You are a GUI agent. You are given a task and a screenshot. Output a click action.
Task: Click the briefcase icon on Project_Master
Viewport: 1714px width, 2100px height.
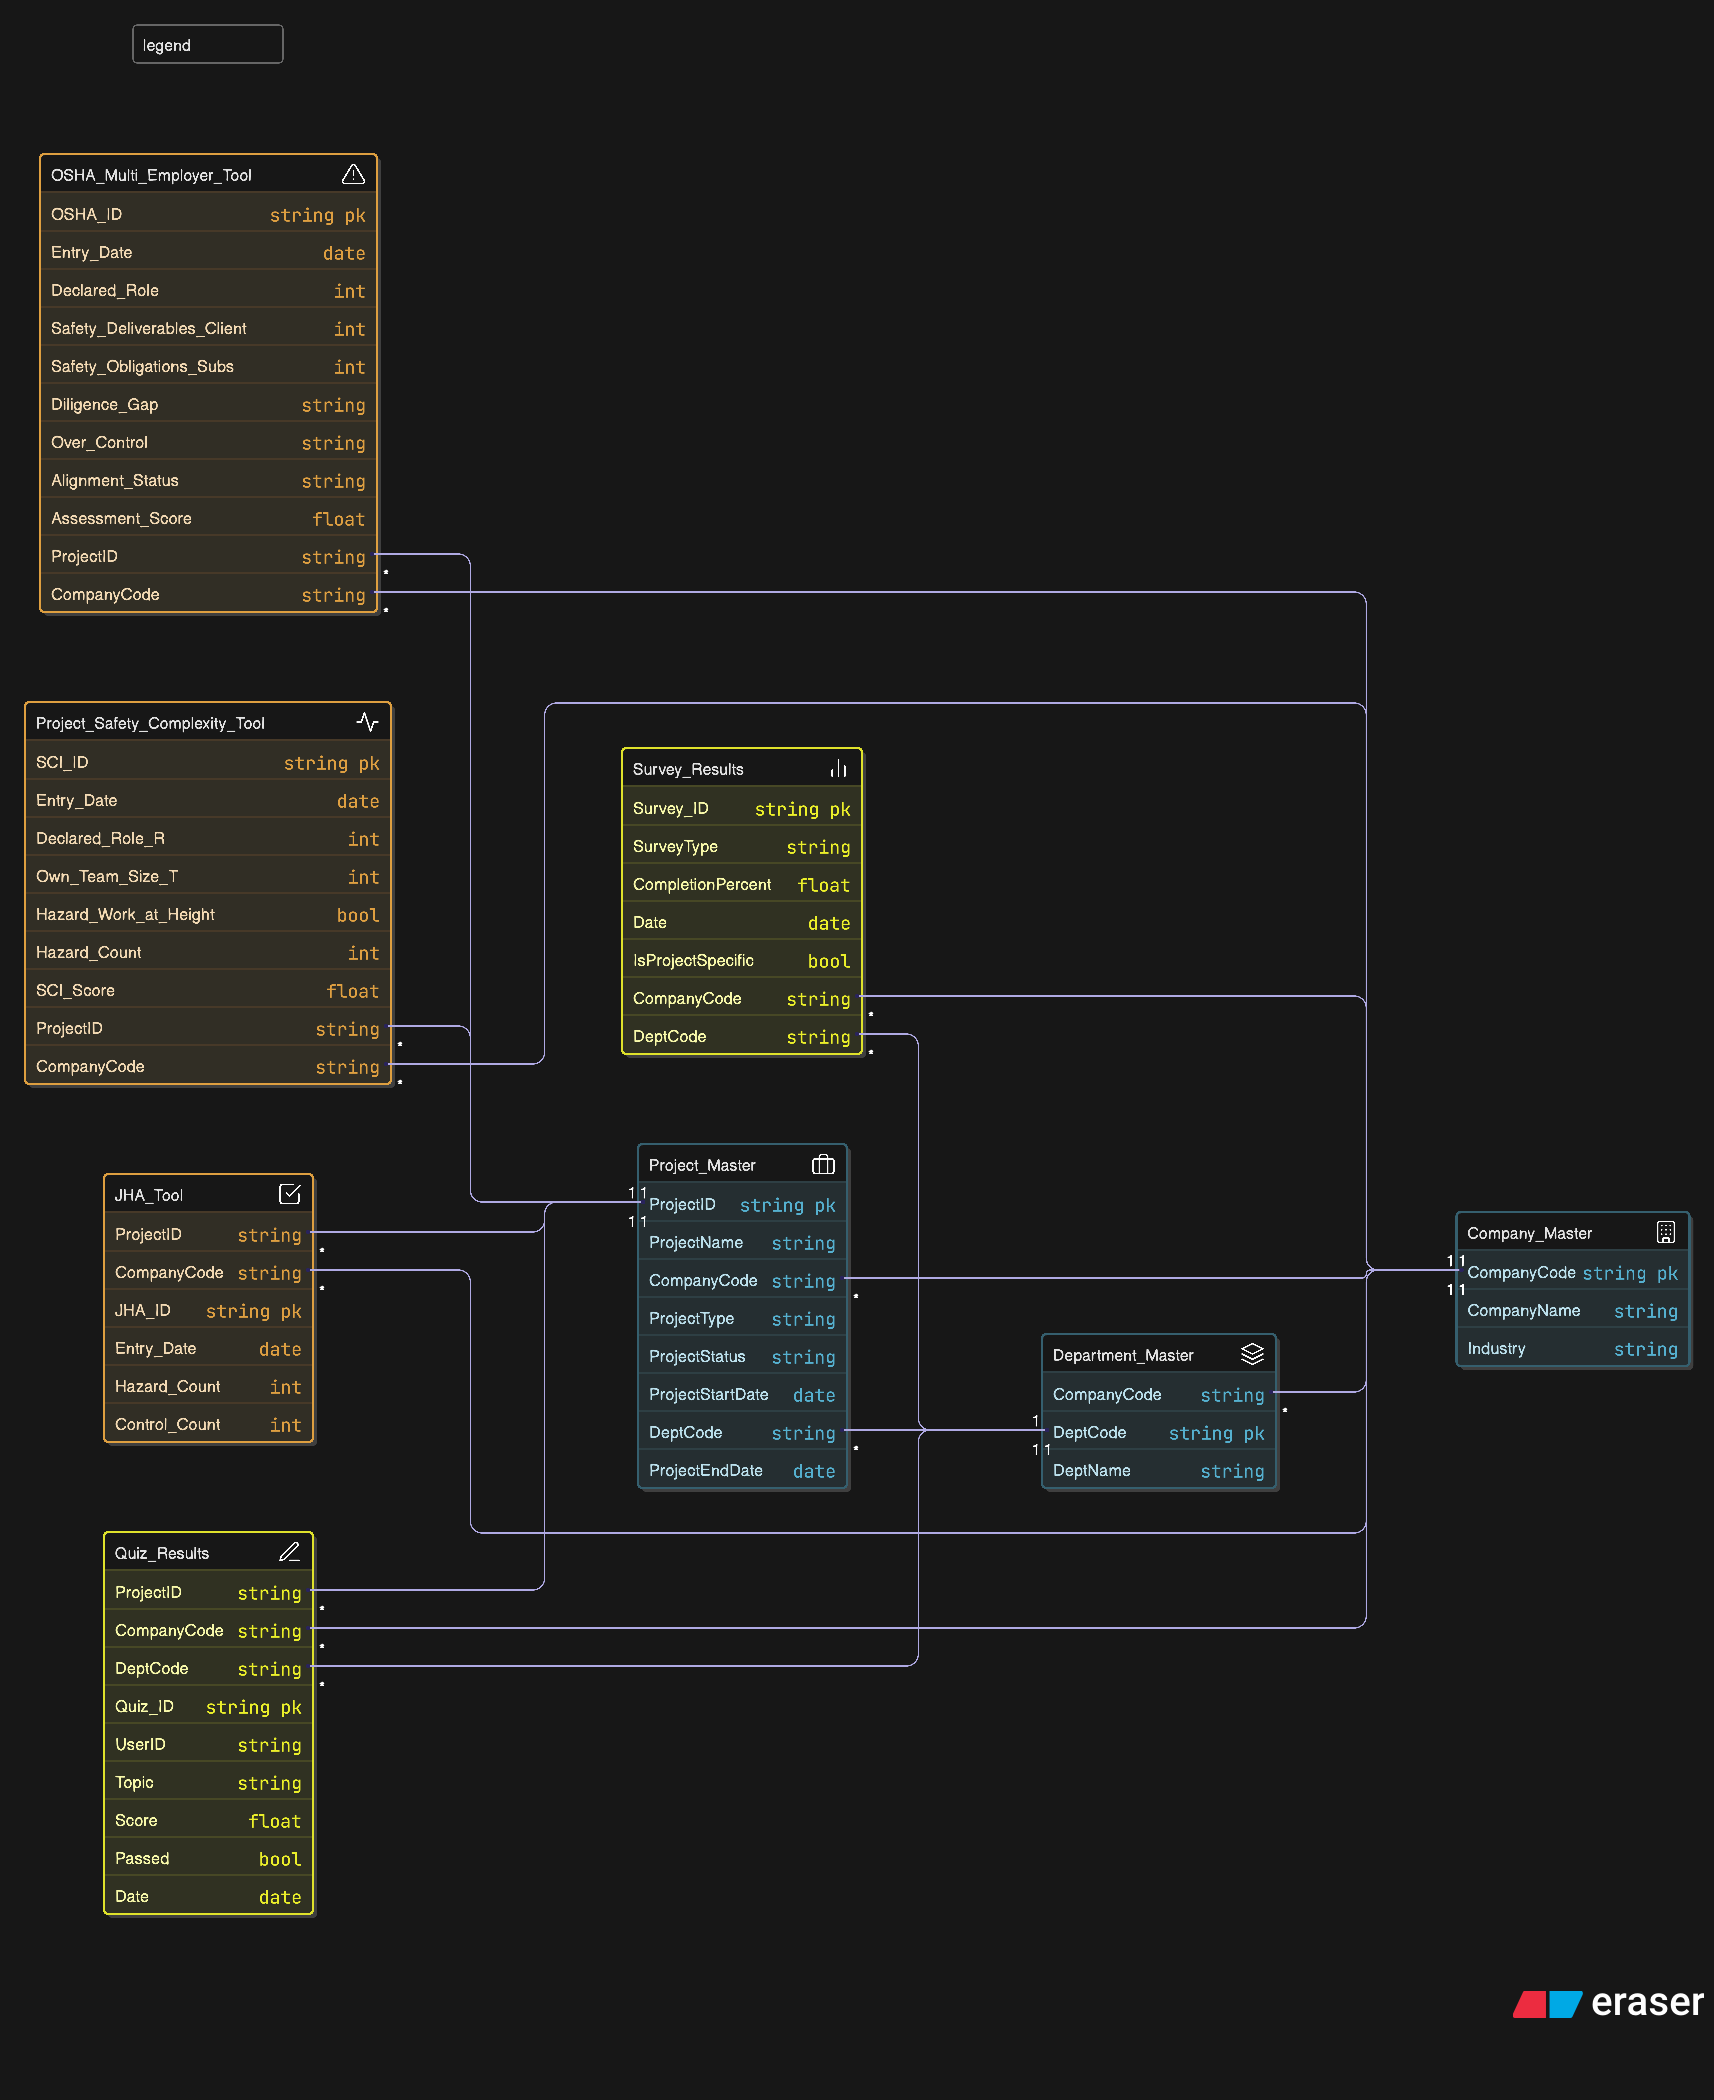pyautogui.click(x=823, y=1164)
